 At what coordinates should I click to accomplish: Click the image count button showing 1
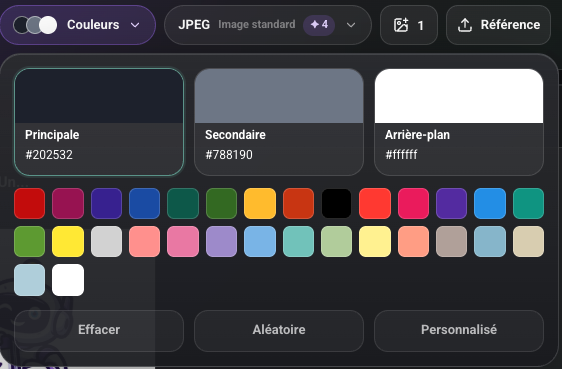(409, 25)
